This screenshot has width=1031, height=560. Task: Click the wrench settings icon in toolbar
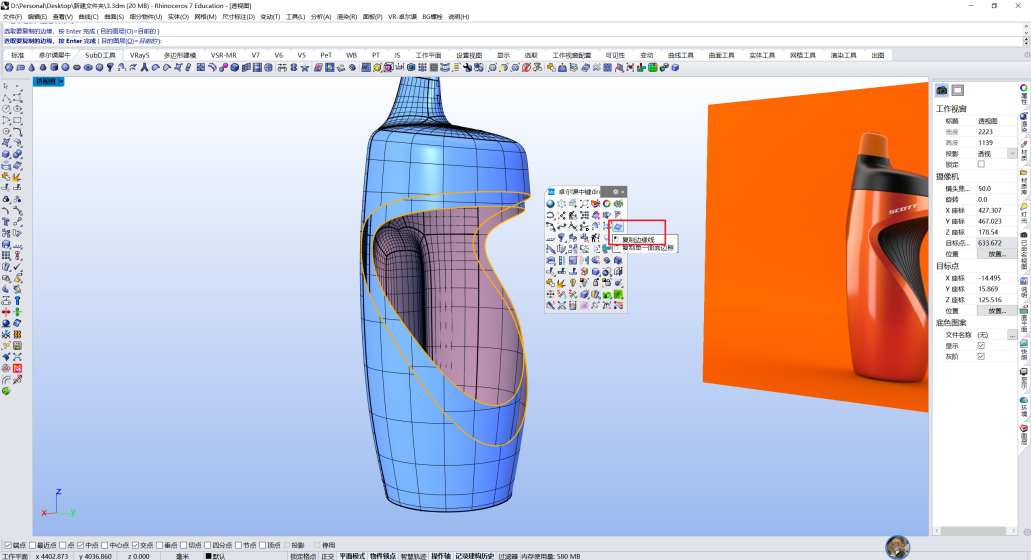468,68
